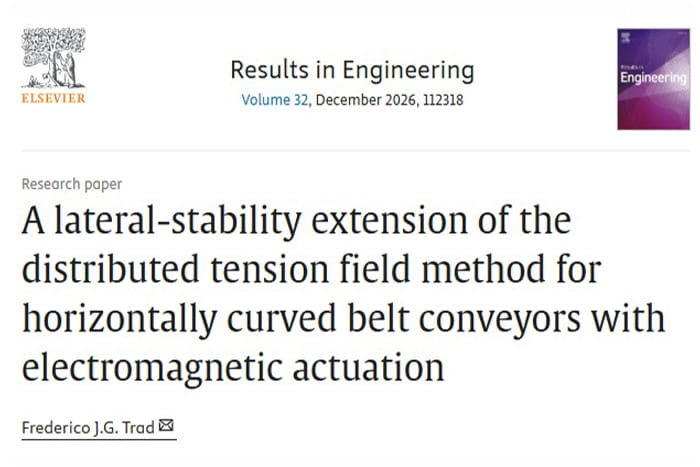The height and width of the screenshot is (467, 700).
Task: Click the horizontal divider below the journal header
Action: pyautogui.click(x=355, y=151)
